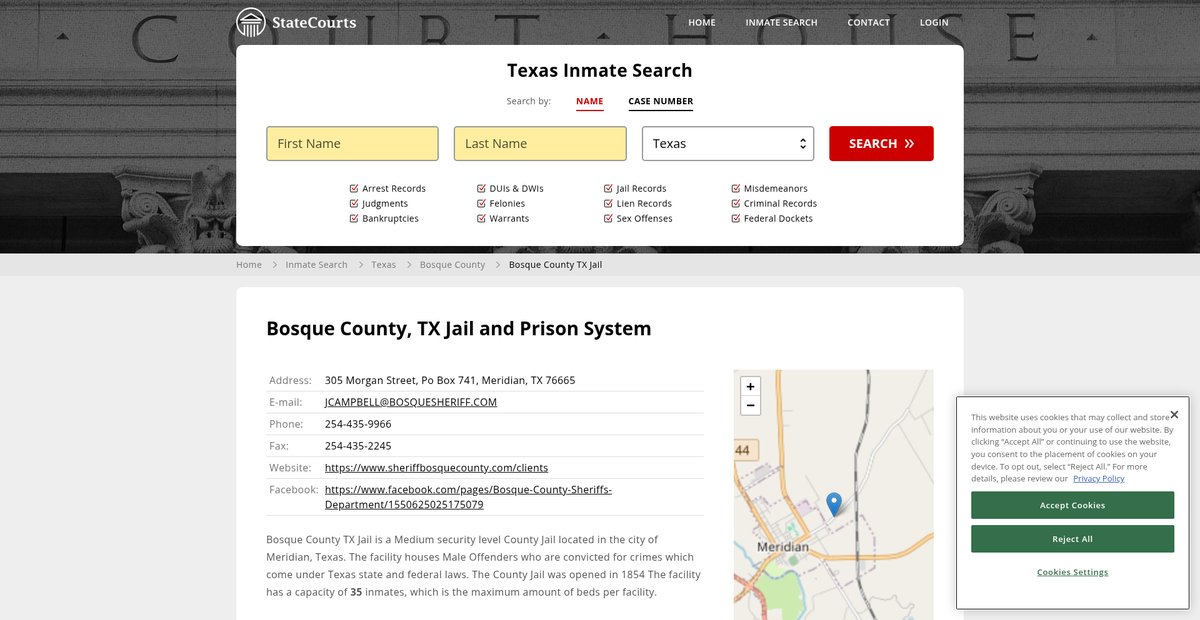Click the Bosque County TX Jail breadcrumb
The image size is (1200, 620).
click(x=555, y=265)
